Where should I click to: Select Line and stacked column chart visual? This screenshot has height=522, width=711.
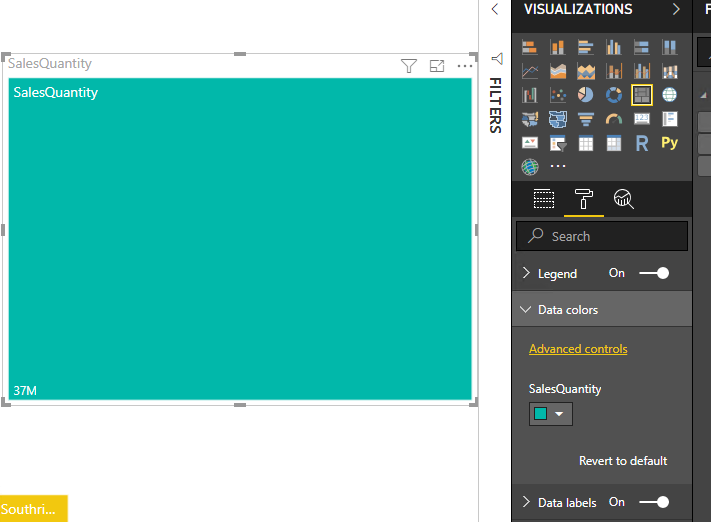click(x=614, y=71)
